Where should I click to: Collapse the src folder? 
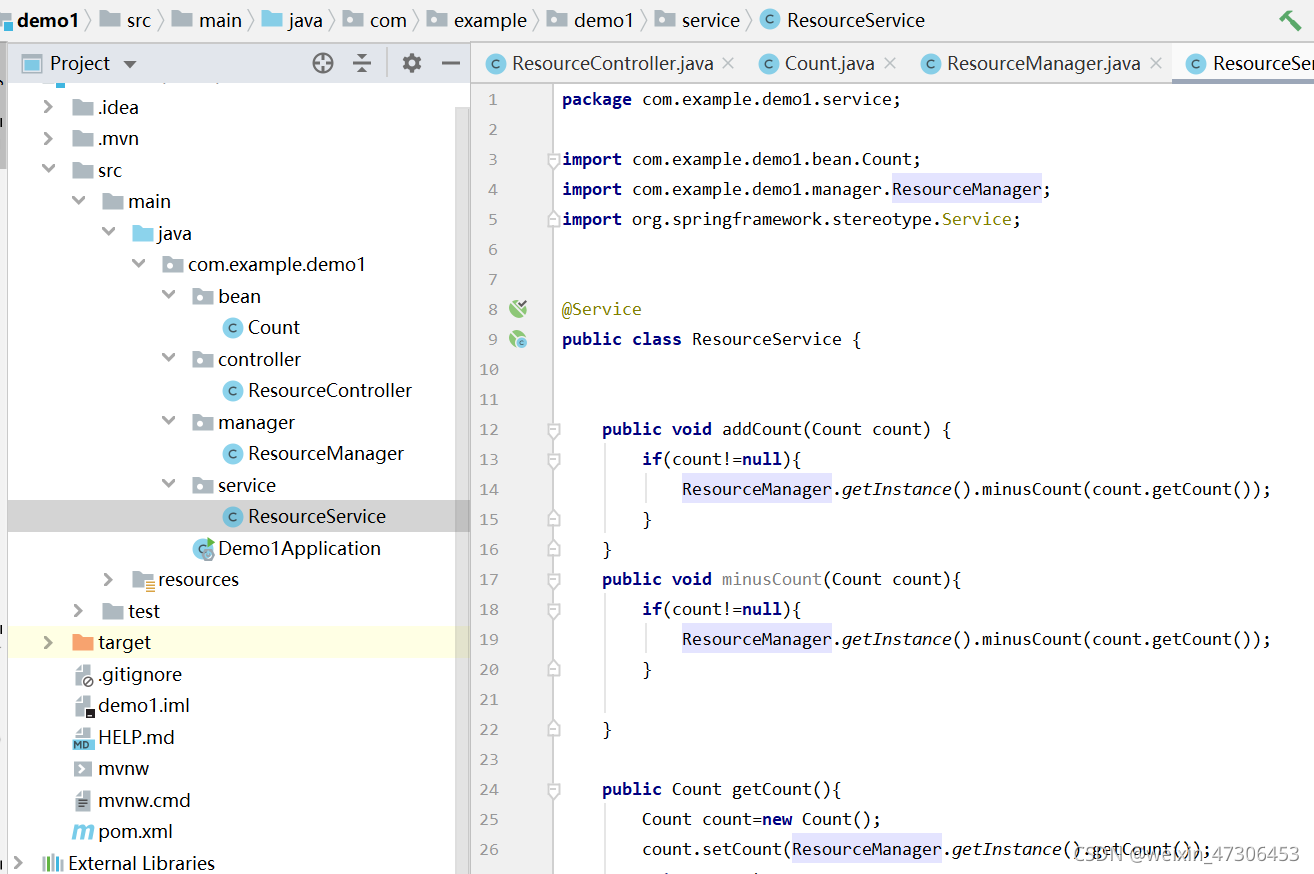tap(48, 170)
